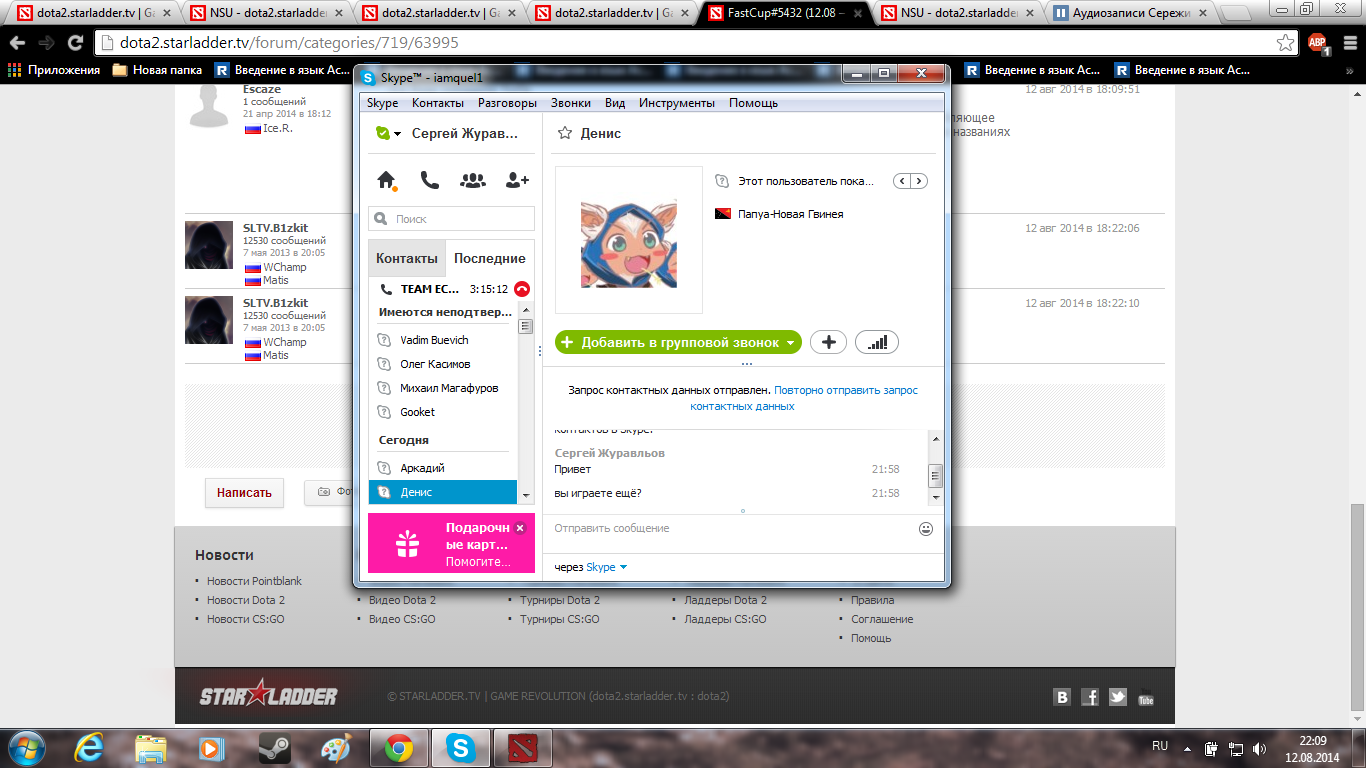
Task: Open the Инструменты menu
Action: tap(677, 103)
